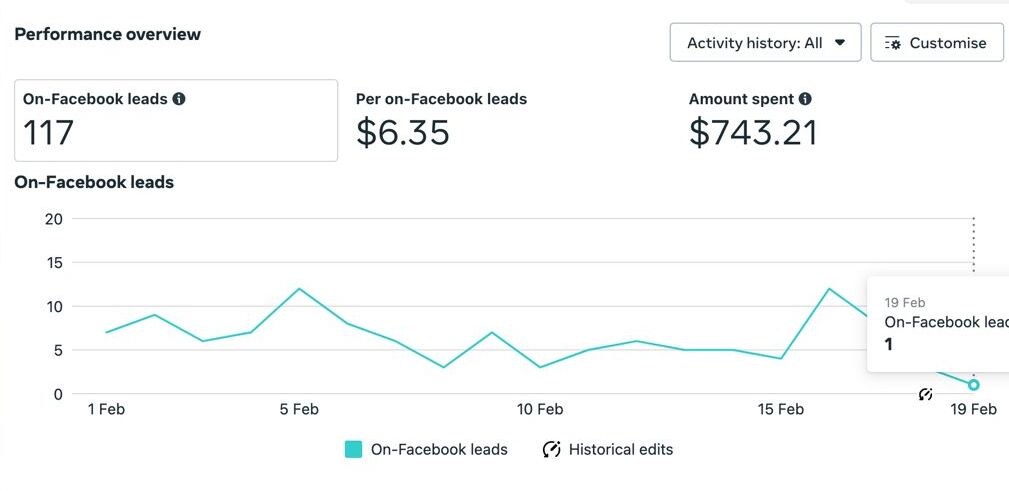Click the 1 Feb x-axis label
This screenshot has height=491, width=1009.
pyautogui.click(x=106, y=409)
